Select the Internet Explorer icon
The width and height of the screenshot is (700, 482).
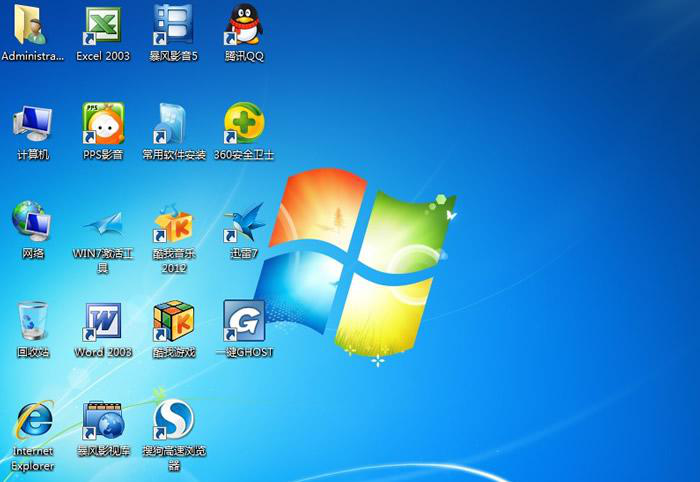[x=34, y=420]
